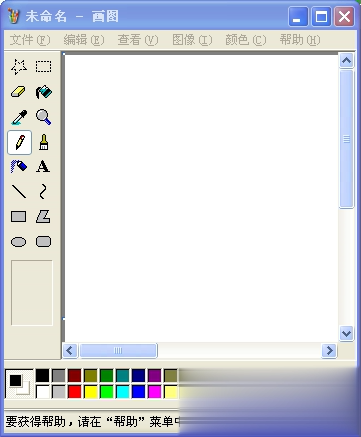Choose the Eraser tool
The image size is (361, 437).
pos(19,92)
